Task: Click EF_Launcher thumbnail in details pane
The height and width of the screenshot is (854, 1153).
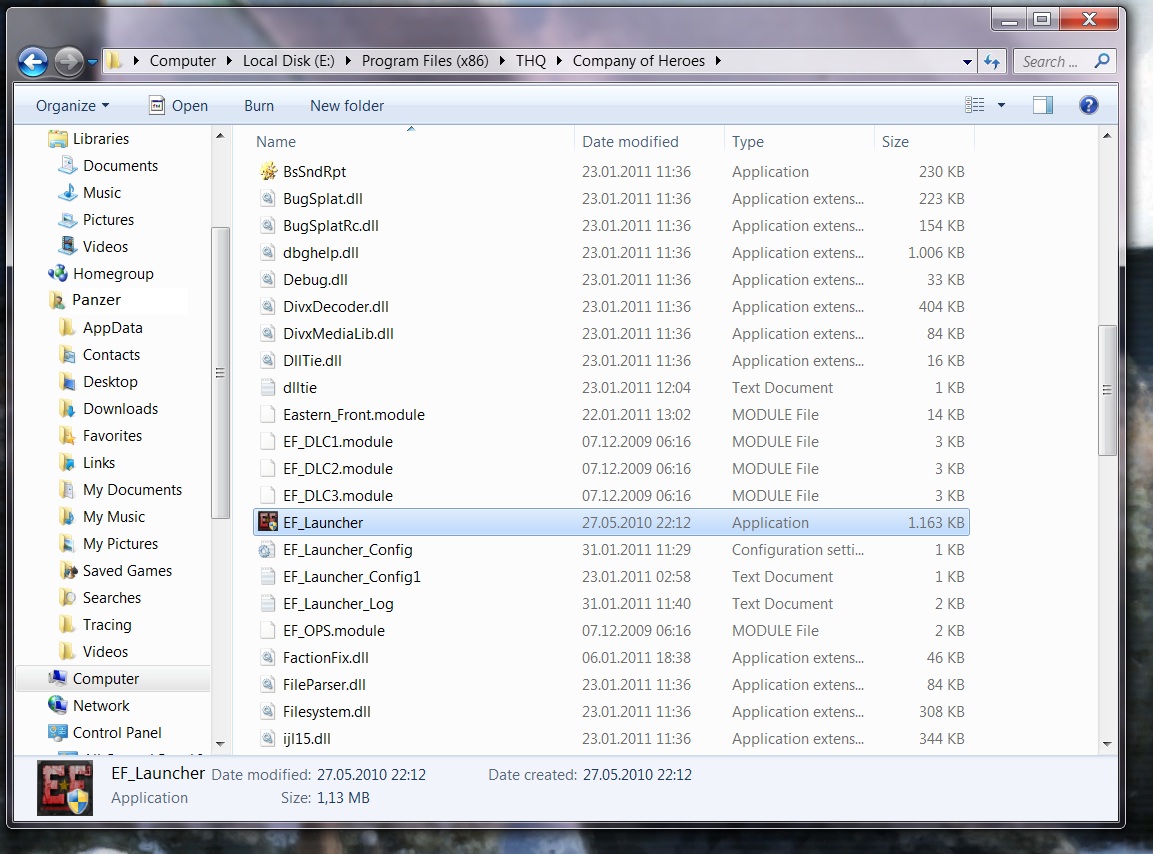Action: tap(65, 789)
